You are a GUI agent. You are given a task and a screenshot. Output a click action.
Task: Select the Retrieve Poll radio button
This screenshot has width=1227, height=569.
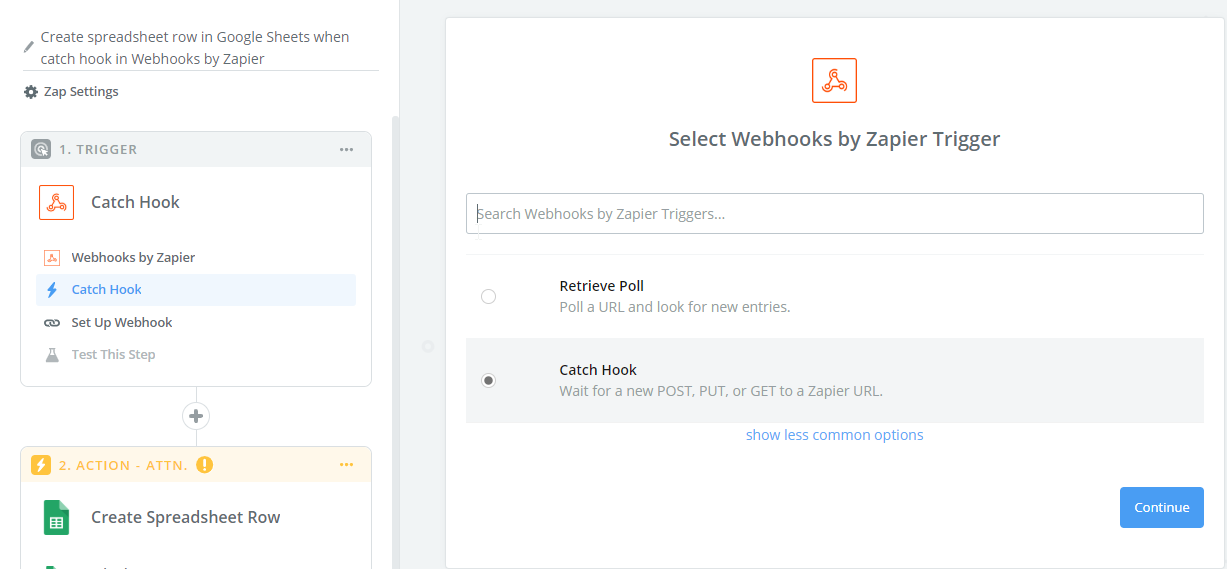coord(488,296)
